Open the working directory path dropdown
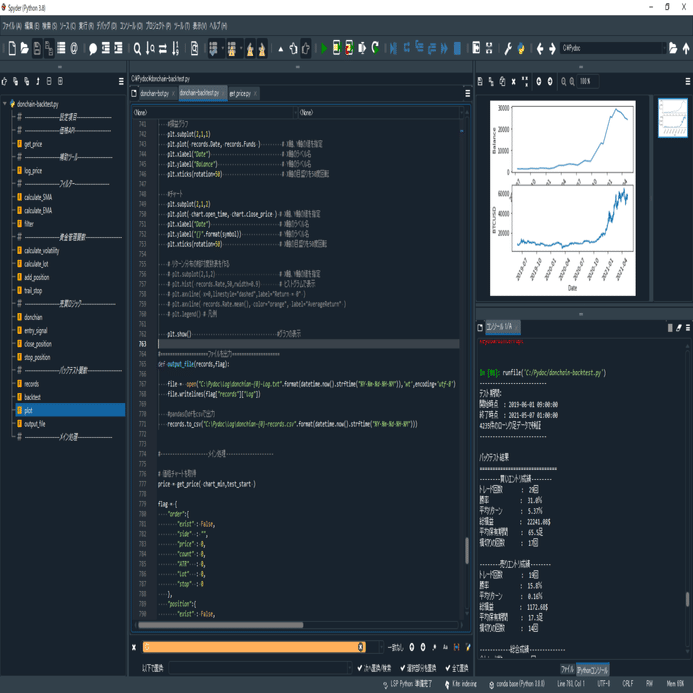 coord(663,48)
